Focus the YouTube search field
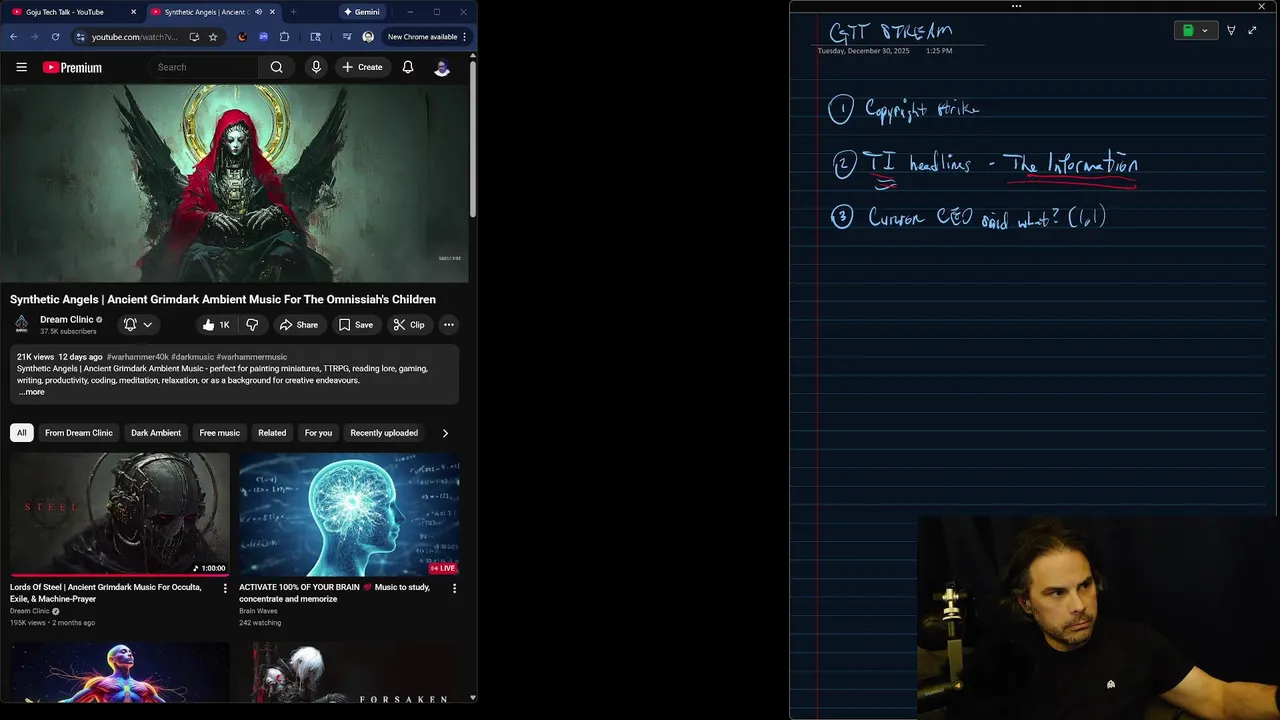 click(204, 67)
